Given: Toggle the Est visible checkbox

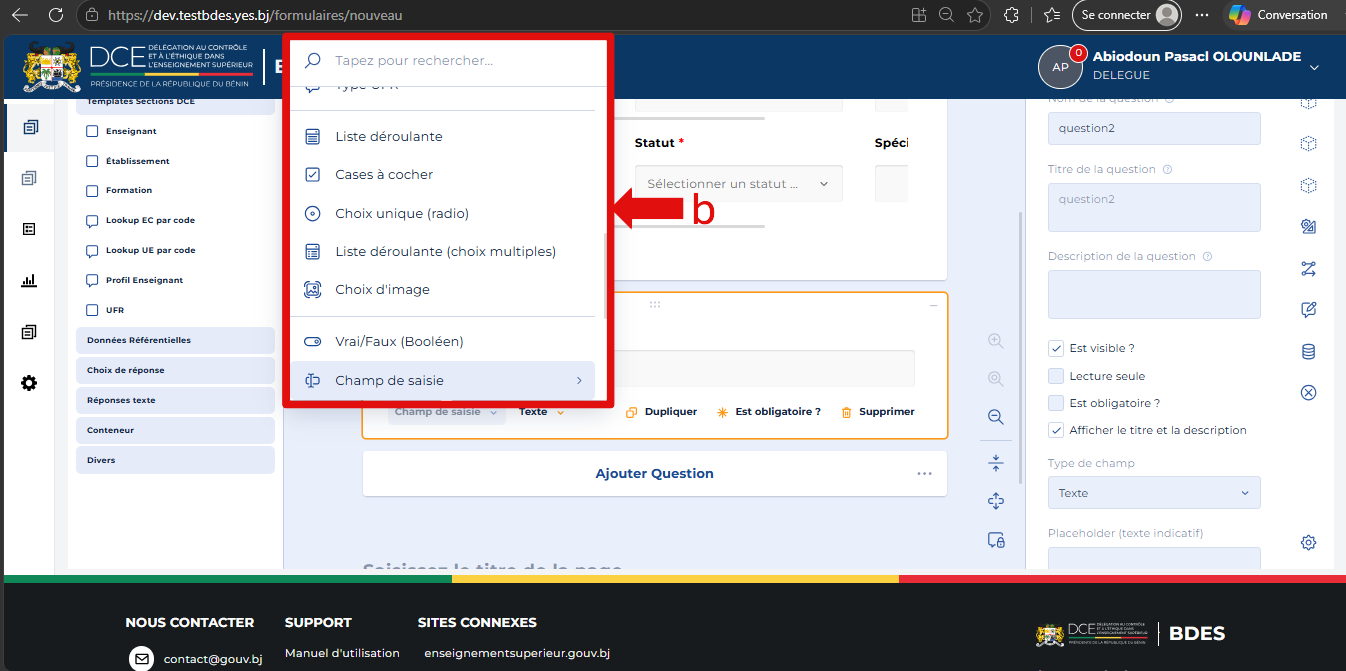Looking at the screenshot, I should (1056, 348).
